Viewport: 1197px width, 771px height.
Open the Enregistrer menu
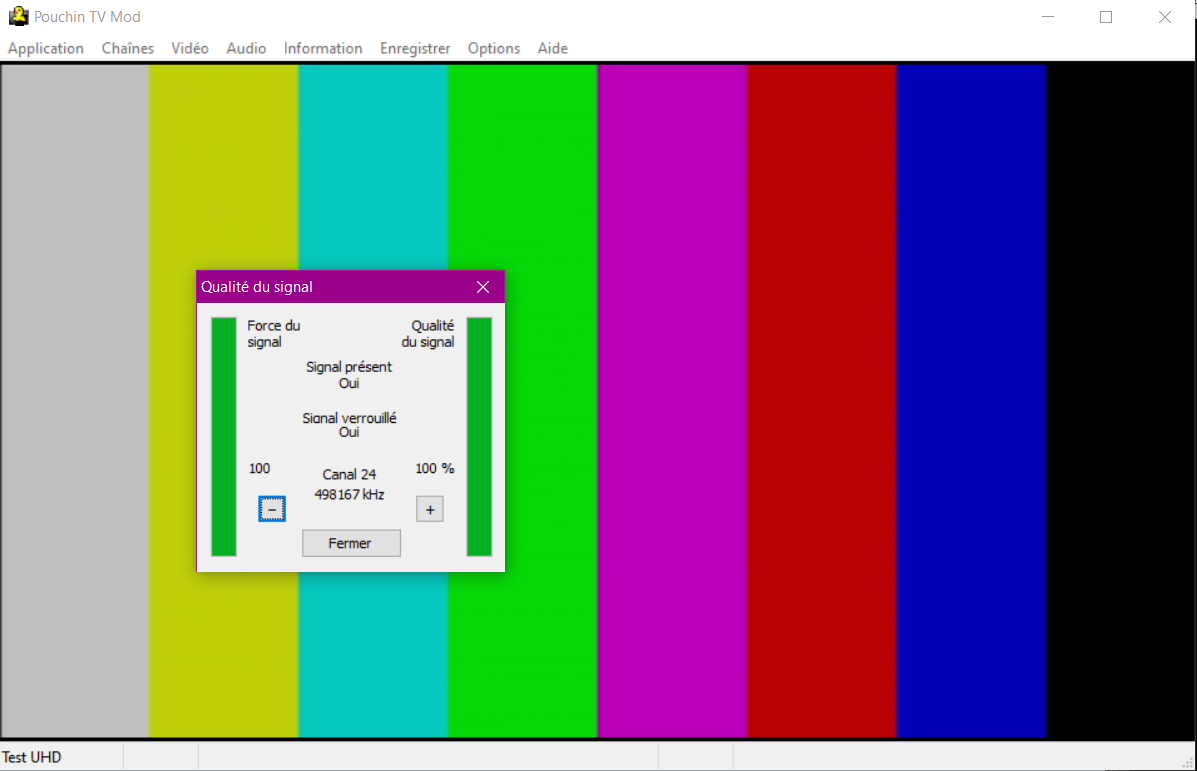coord(415,48)
